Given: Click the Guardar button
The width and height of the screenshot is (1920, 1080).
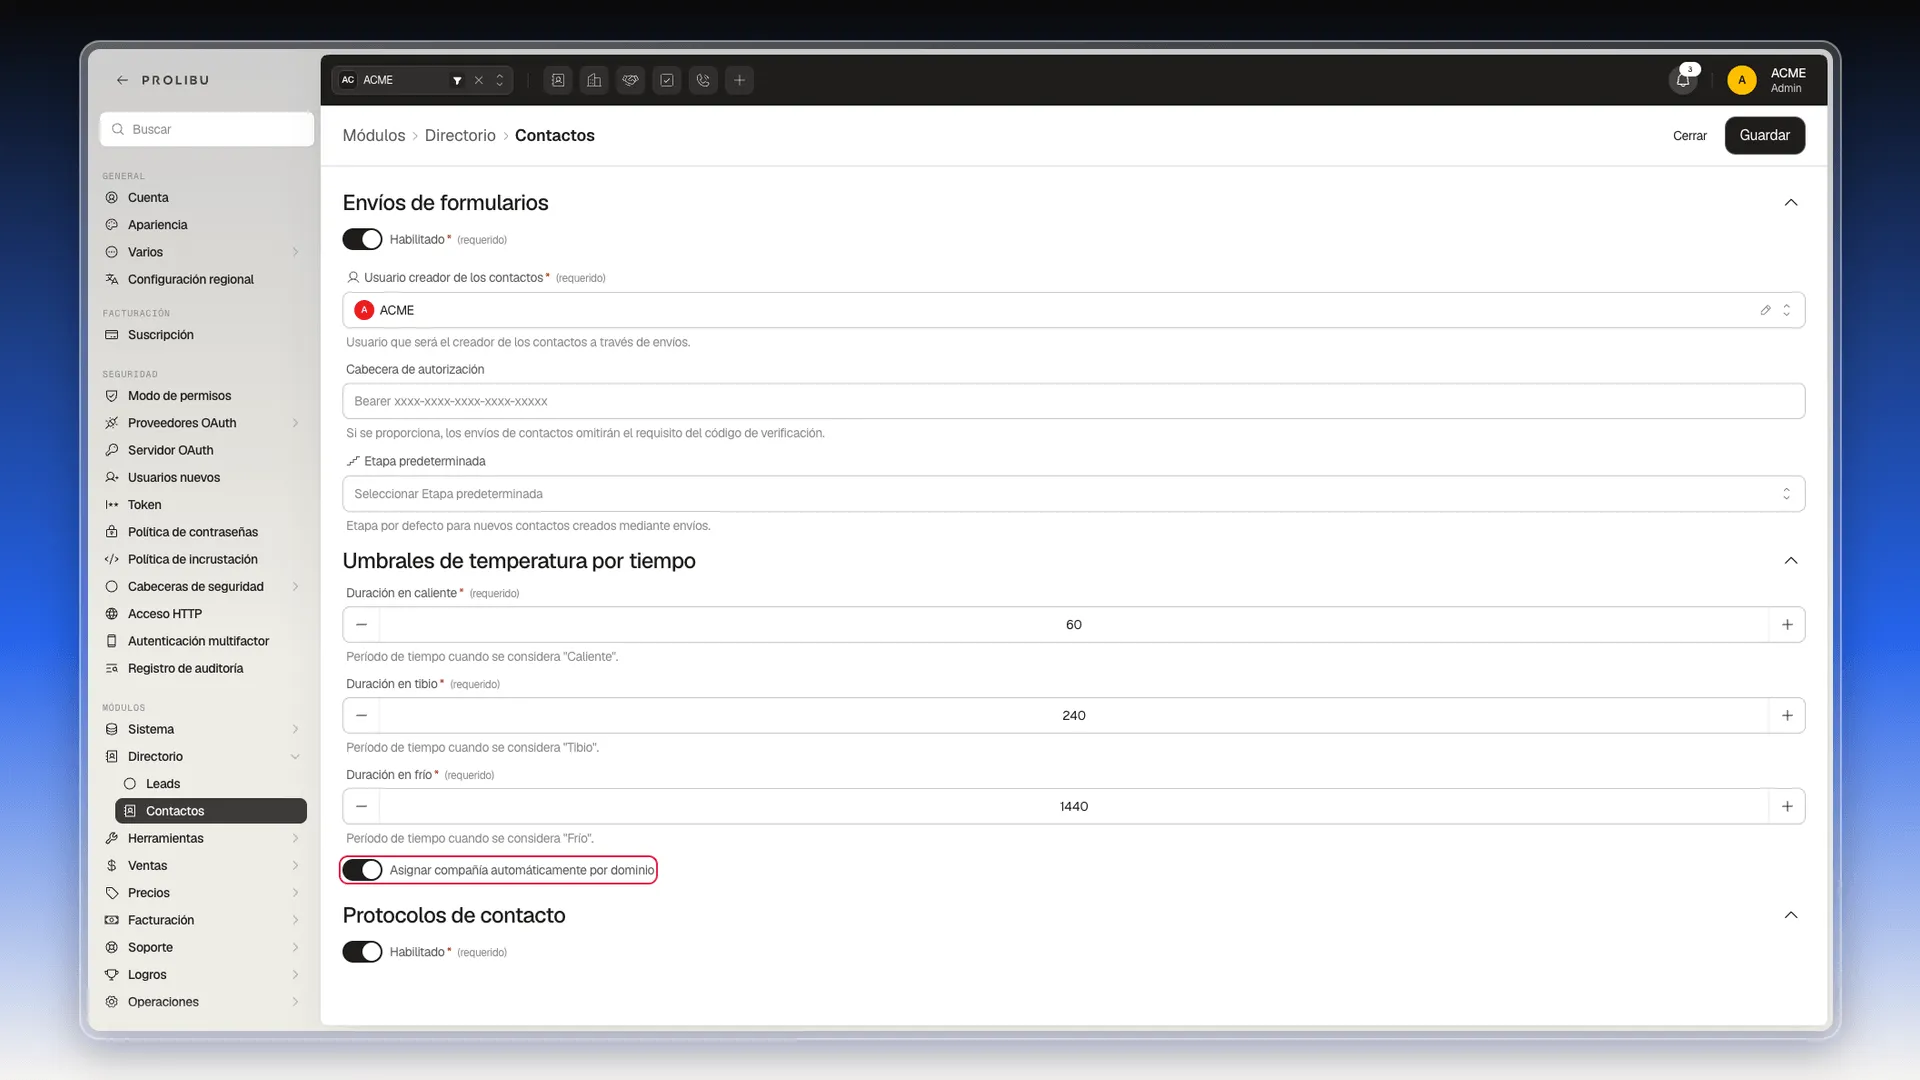Looking at the screenshot, I should tap(1764, 135).
